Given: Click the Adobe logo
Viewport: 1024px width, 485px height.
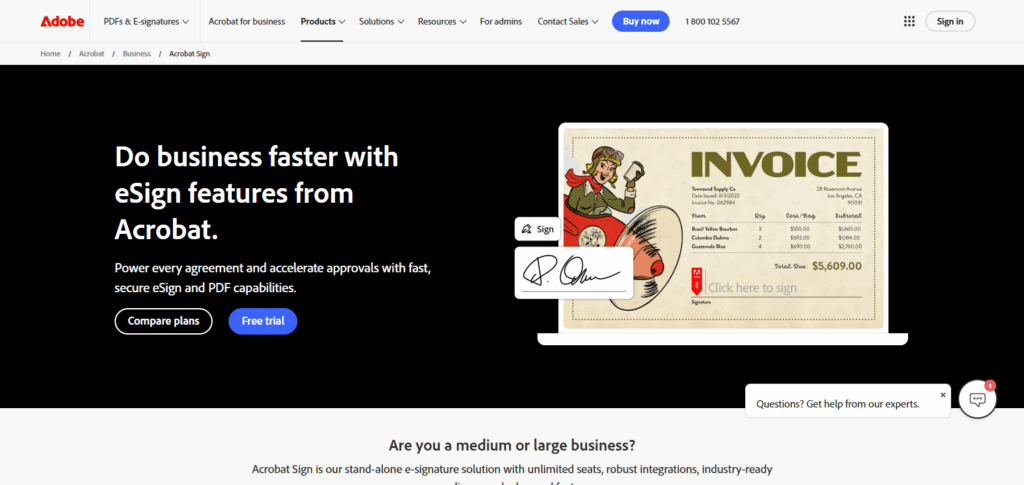Looking at the screenshot, I should pos(62,22).
